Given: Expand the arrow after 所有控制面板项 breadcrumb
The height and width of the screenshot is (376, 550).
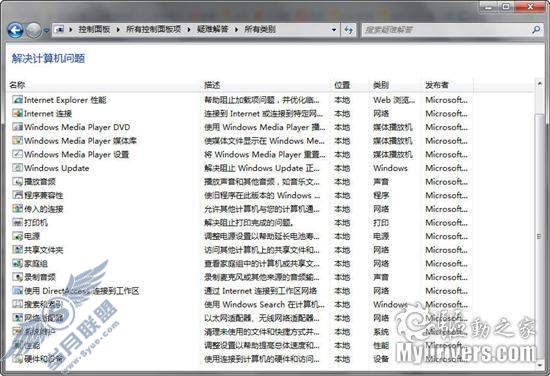Looking at the screenshot, I should pos(189,29).
